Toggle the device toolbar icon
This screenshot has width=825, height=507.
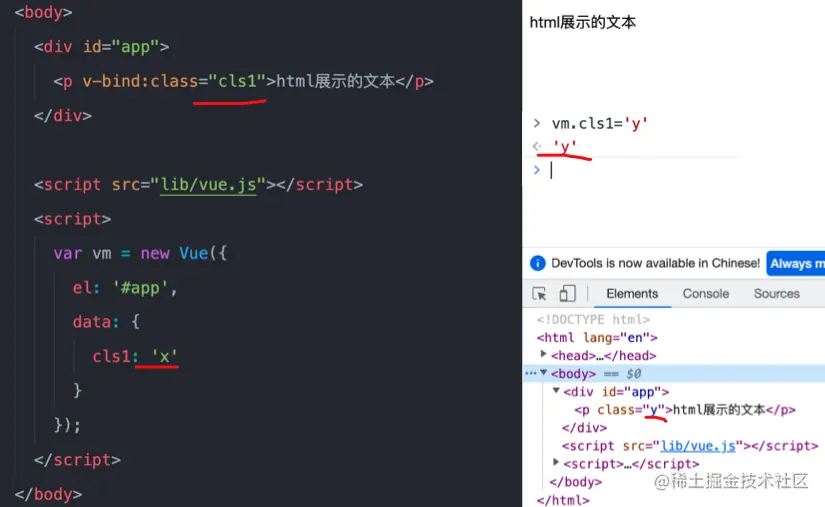[x=567, y=293]
